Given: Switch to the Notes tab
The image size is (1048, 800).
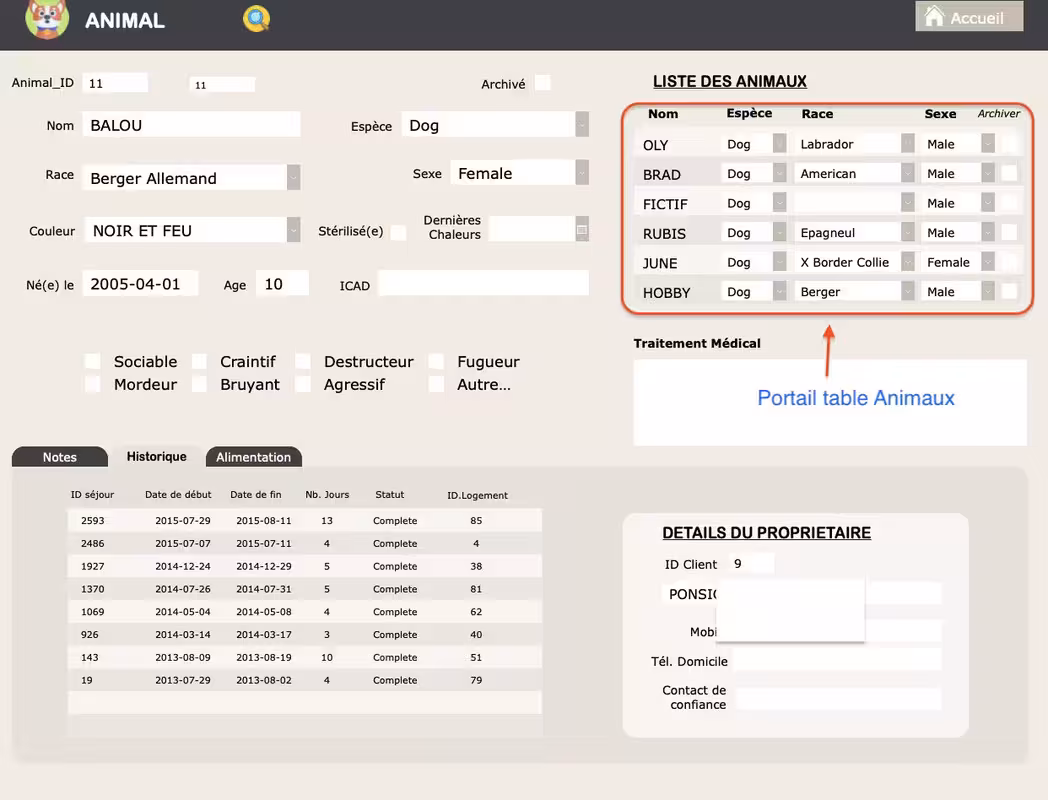Looking at the screenshot, I should [59, 457].
